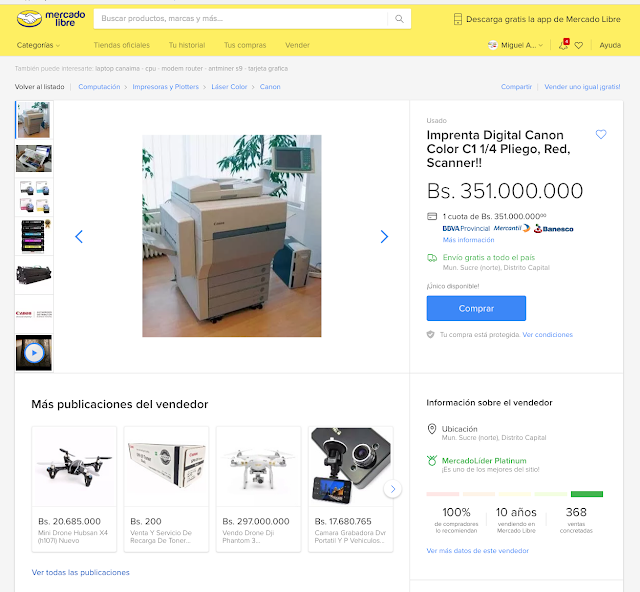Expand the Miguel A... account menu
Image resolution: width=640 pixels, height=592 pixels.
click(516, 45)
